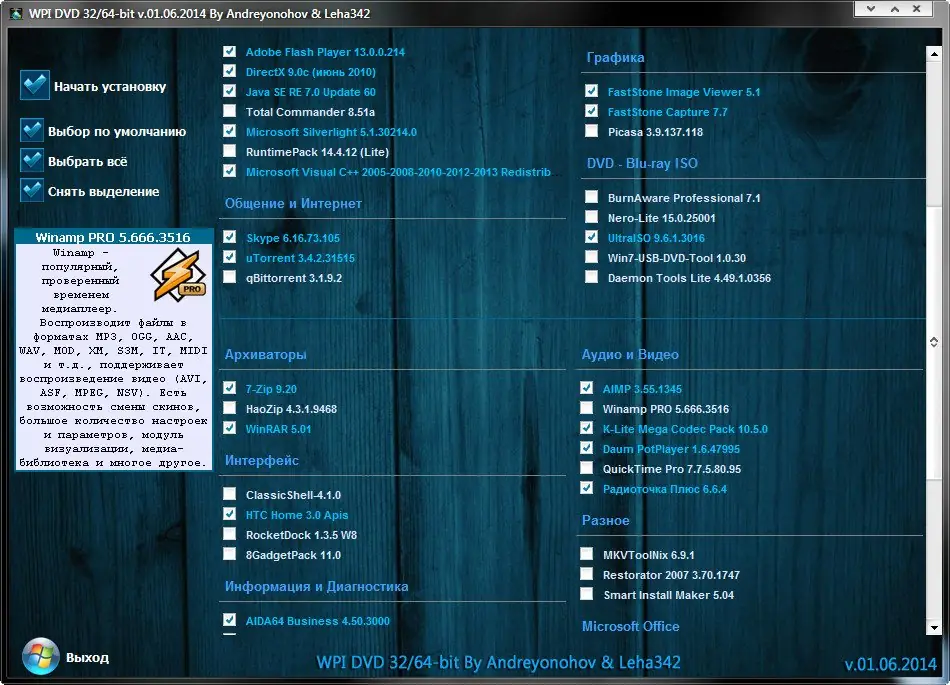The height and width of the screenshot is (685, 950).
Task: Check Daemon Tools Lite 4.49.1.0356
Action: [x=592, y=277]
